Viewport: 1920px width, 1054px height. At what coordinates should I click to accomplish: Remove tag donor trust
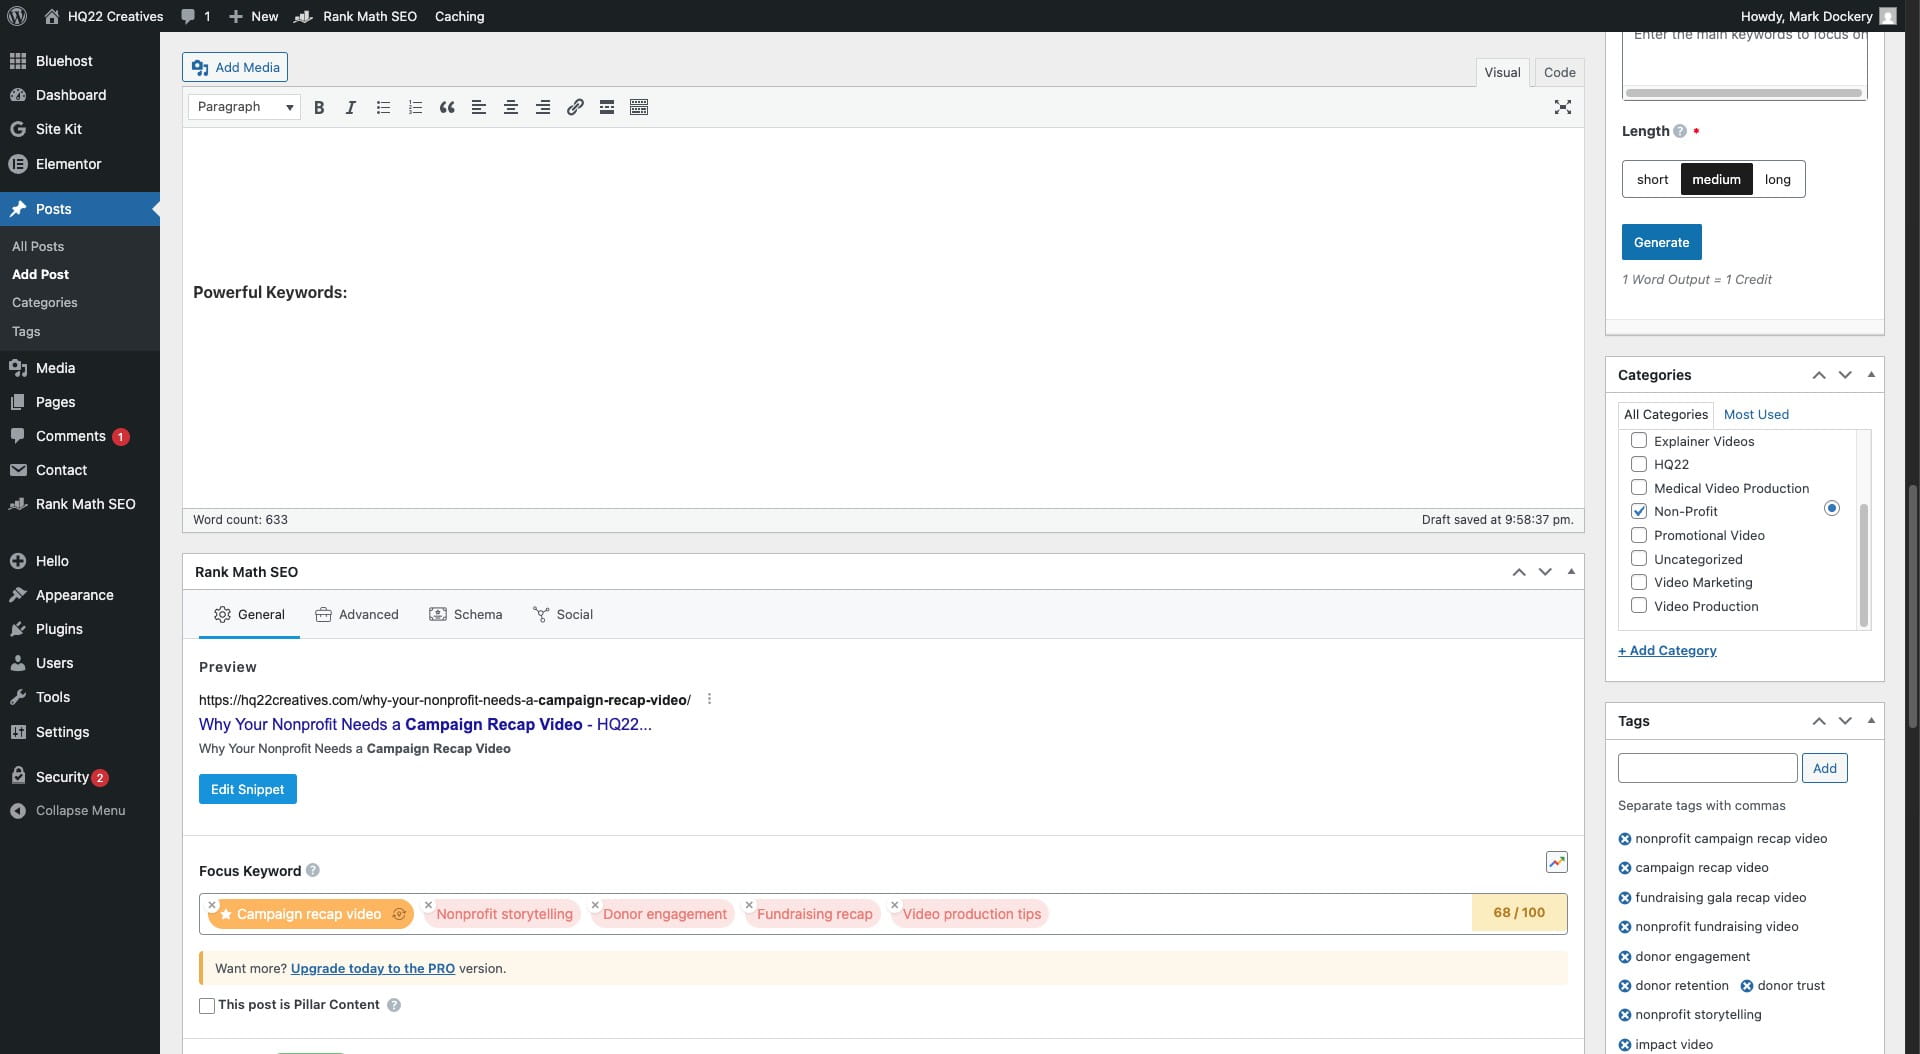(x=1747, y=986)
